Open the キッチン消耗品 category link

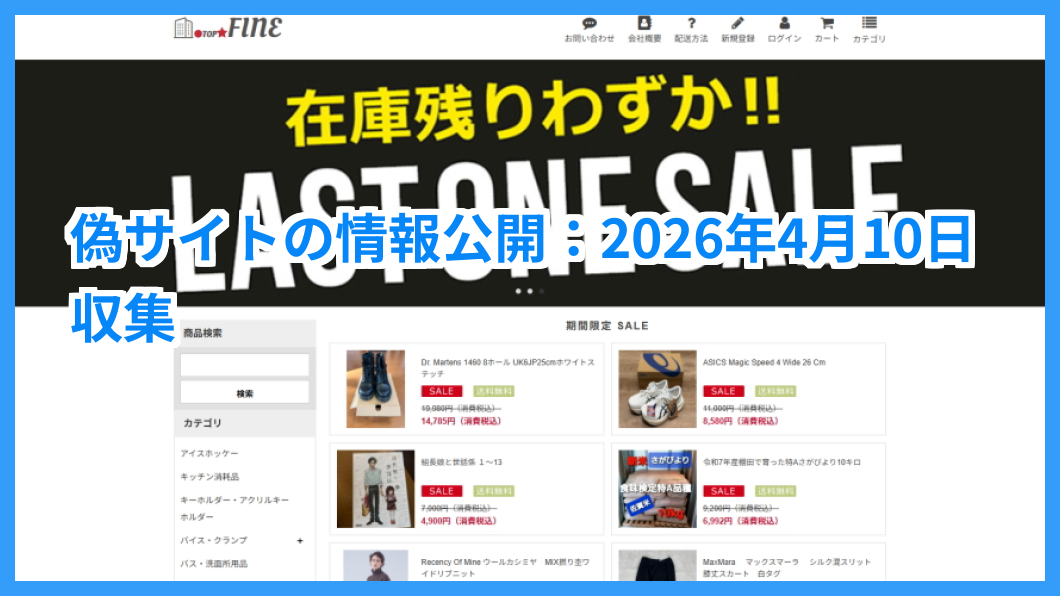tap(209, 477)
